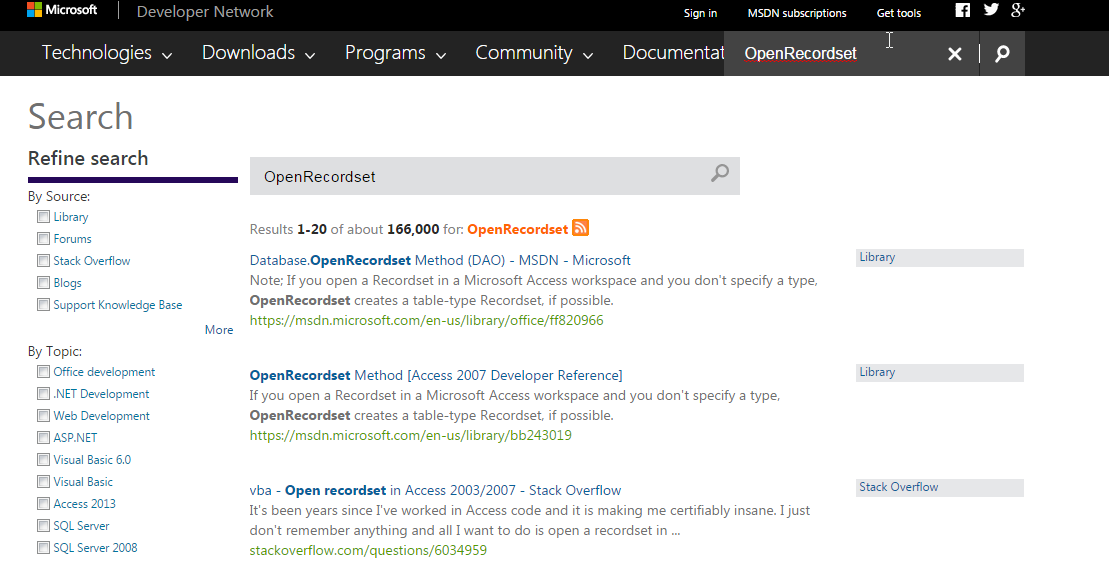Subscribe via the orange RSS feed icon
Image resolution: width=1109 pixels, height=585 pixels.
[x=581, y=228]
